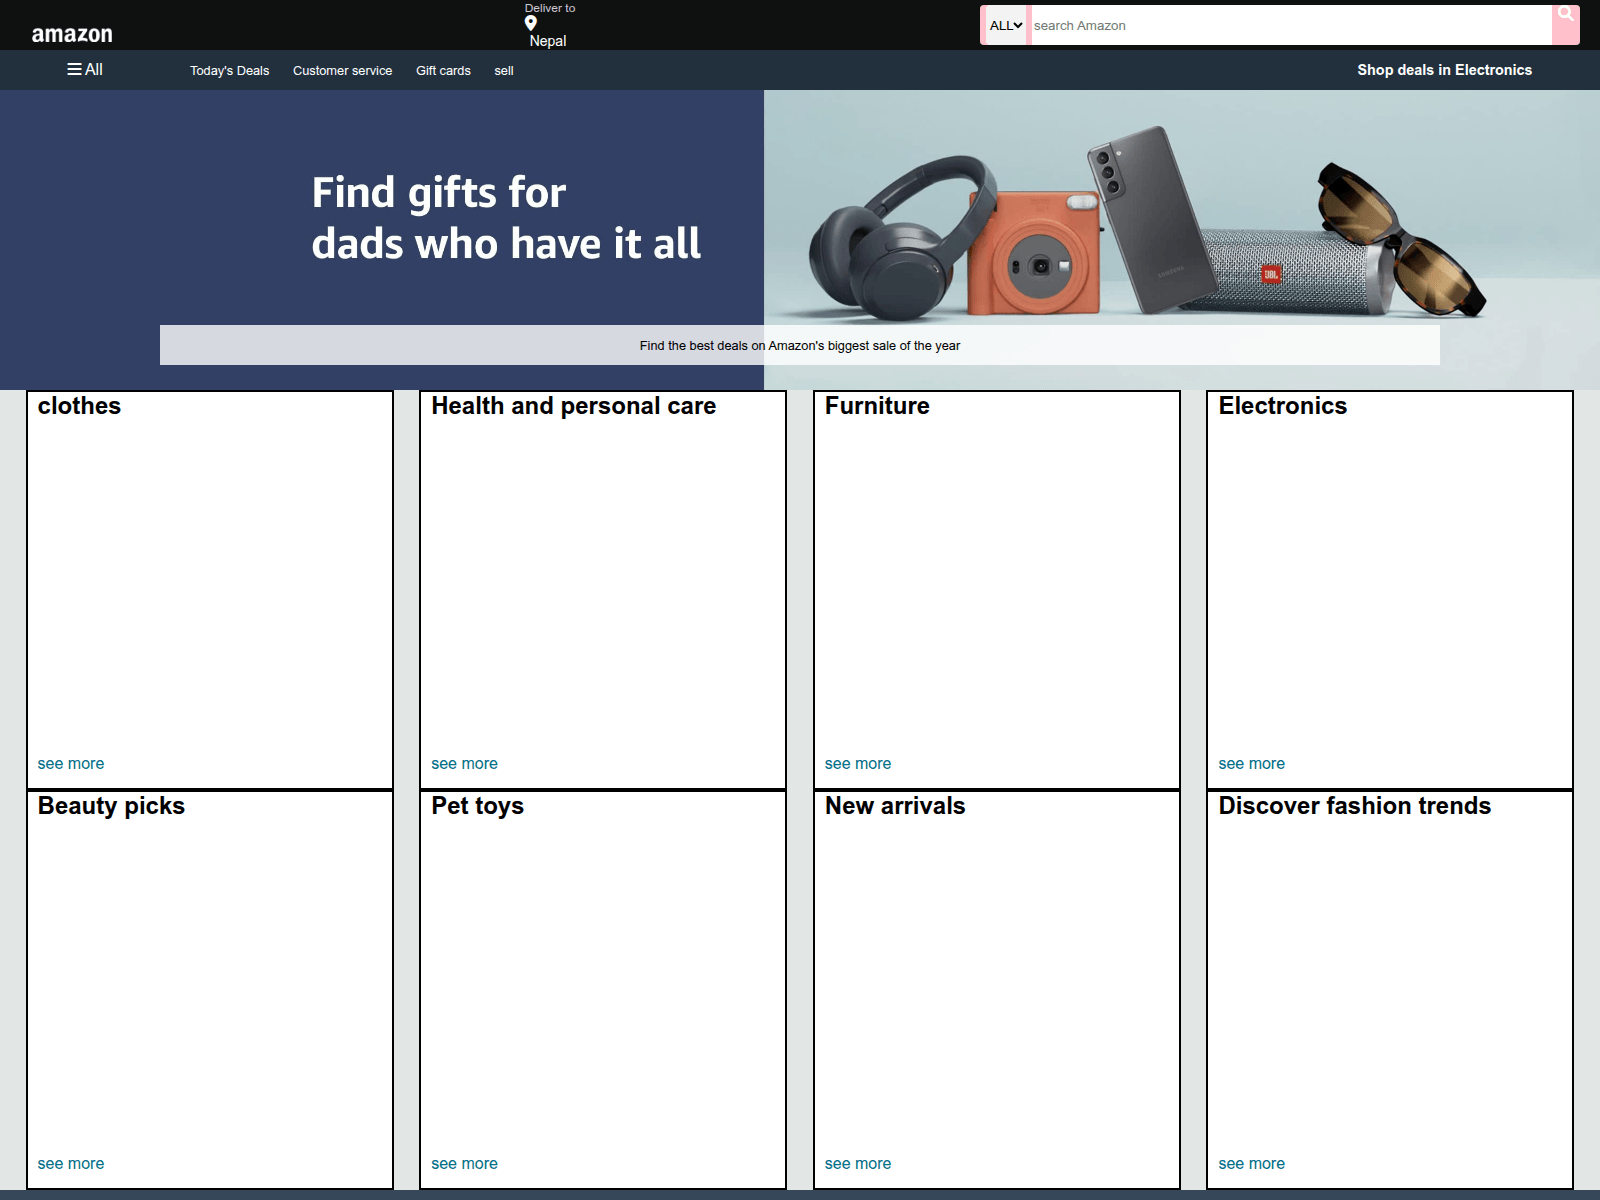The width and height of the screenshot is (1600, 1200).
Task: Click the Discover fashion trends title
Action: click(1354, 806)
